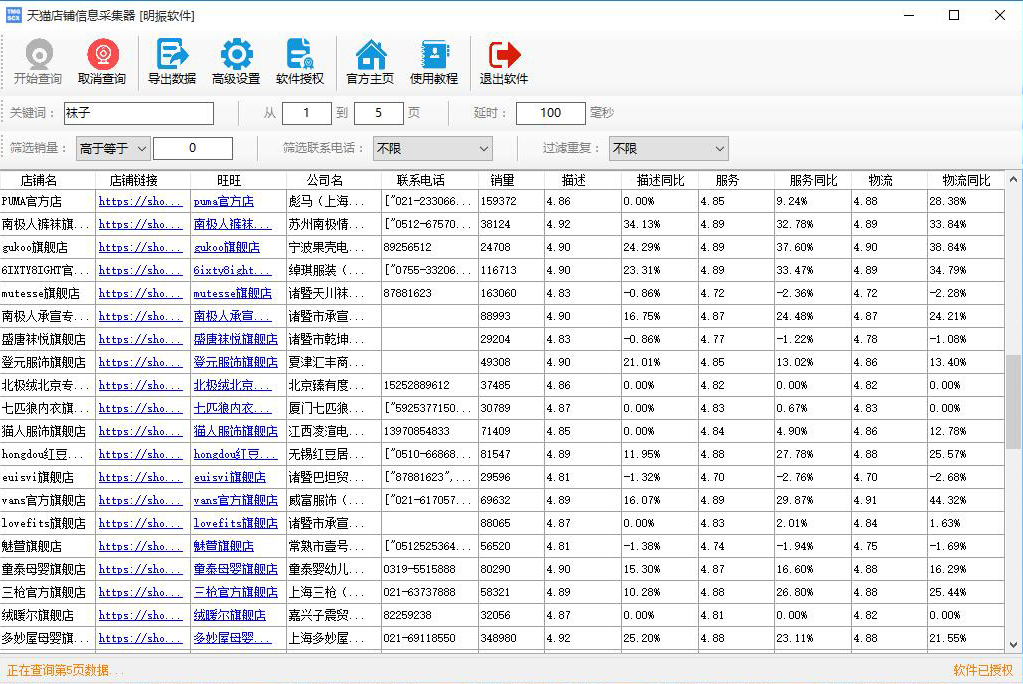Select the 三枪官方旗舰店 shop name cell
1023x684 pixels.
(x=44, y=592)
